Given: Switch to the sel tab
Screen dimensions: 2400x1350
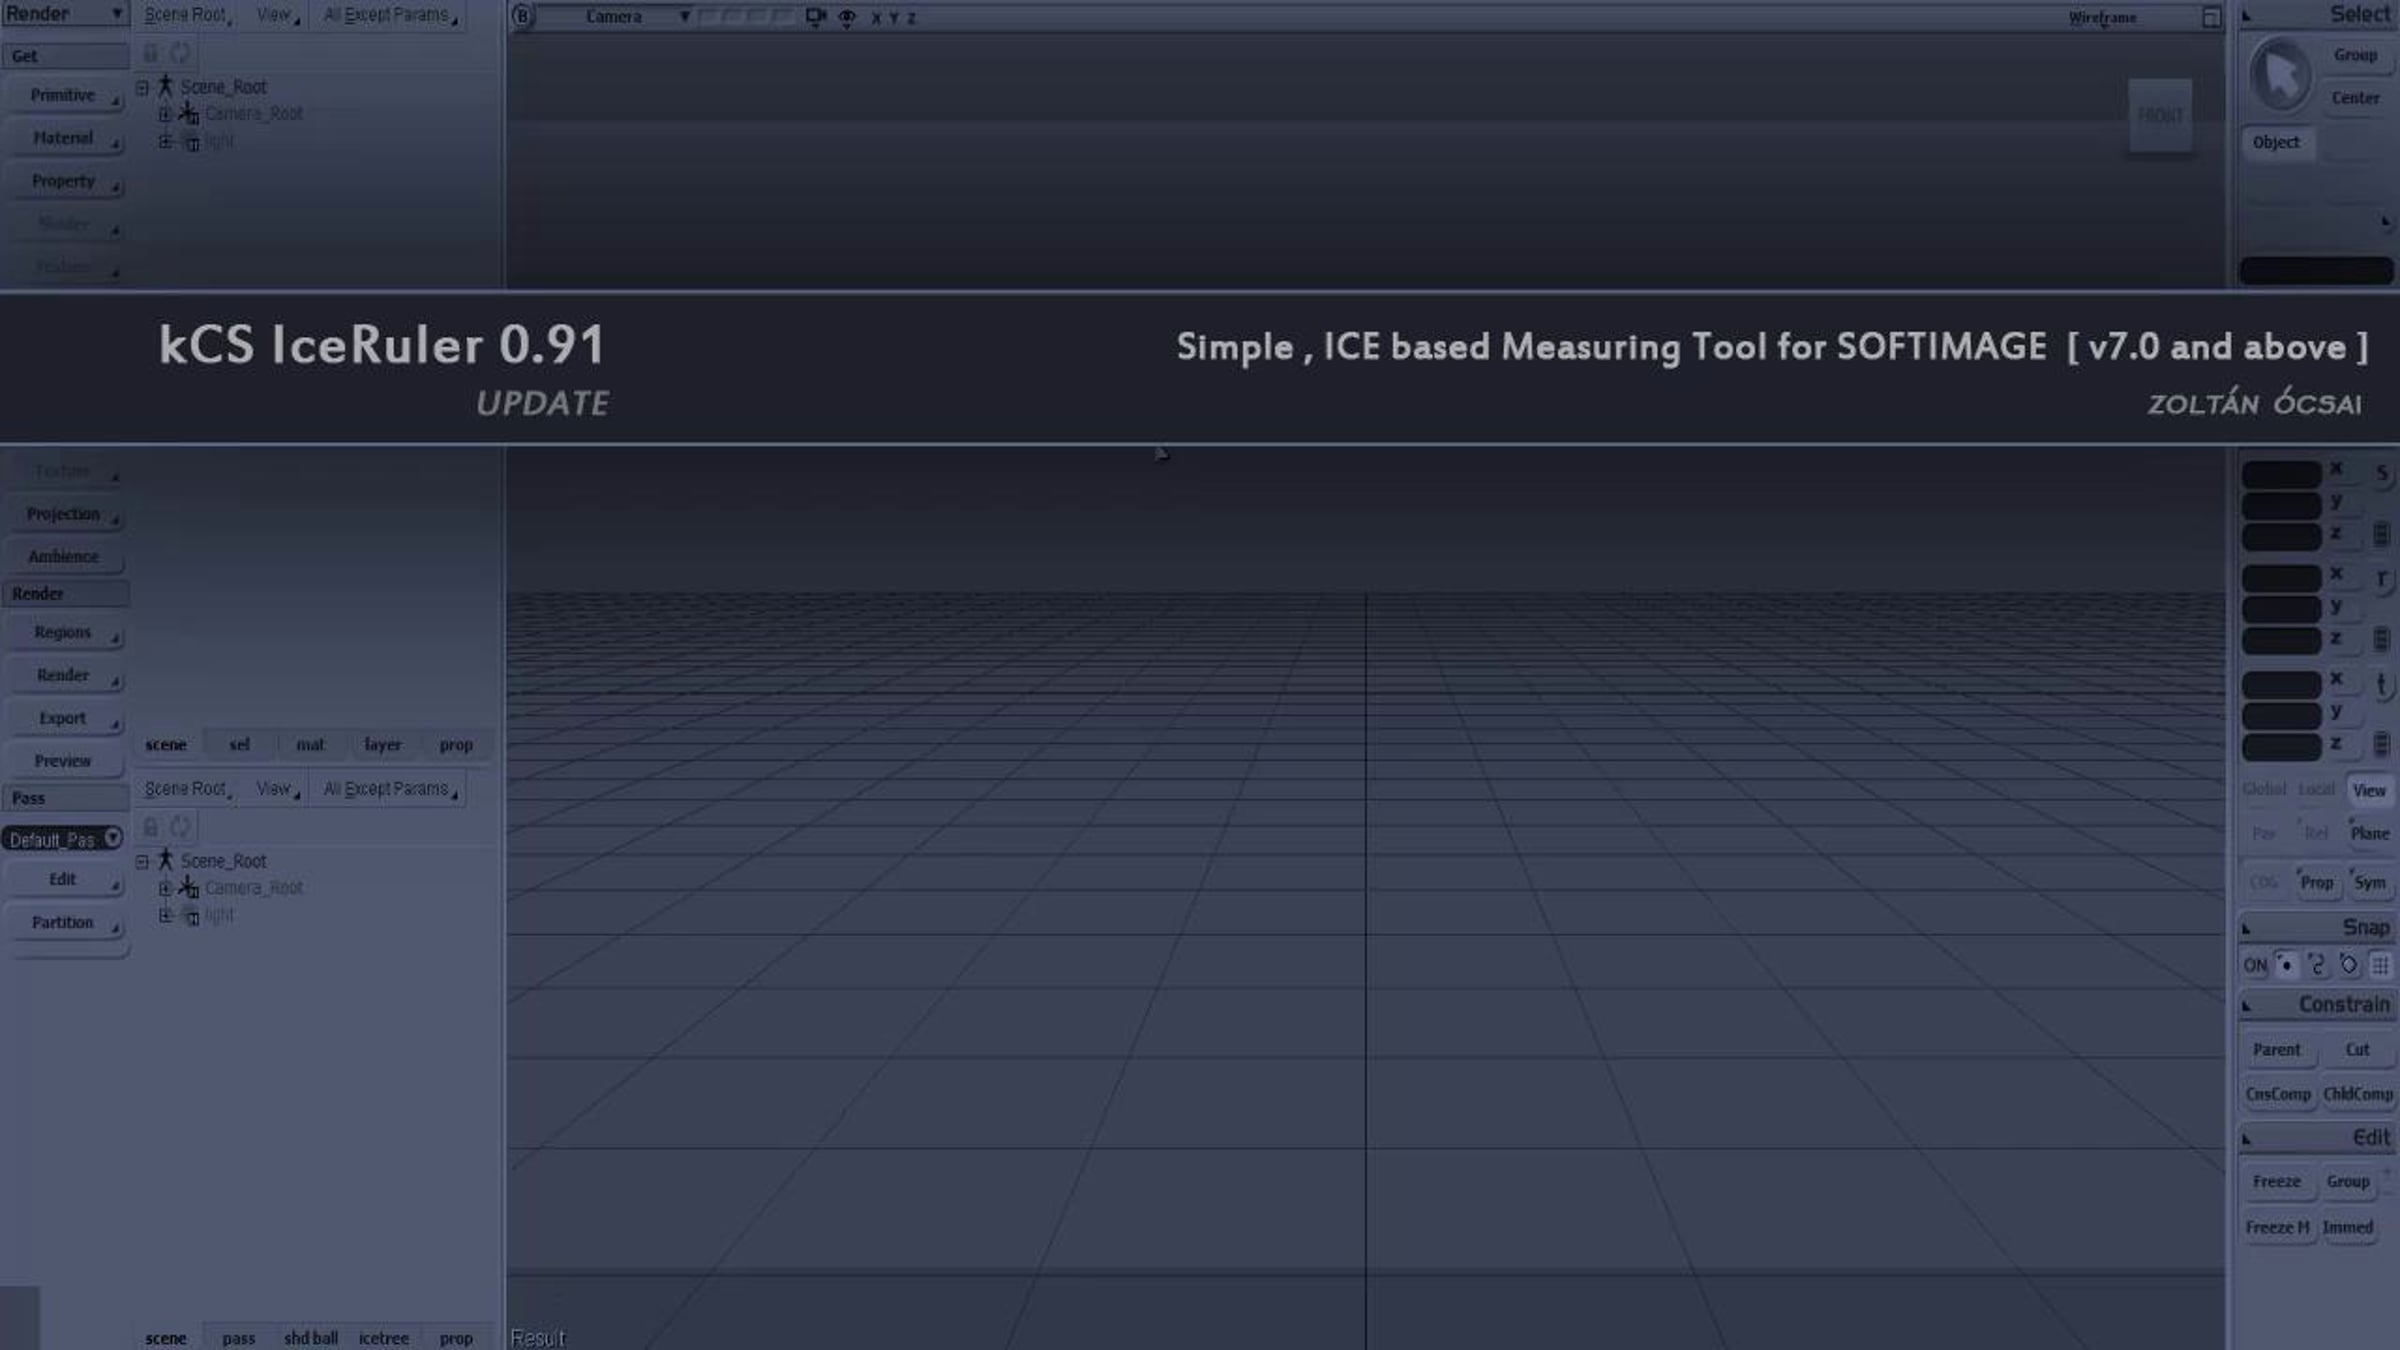Looking at the screenshot, I should [x=239, y=744].
